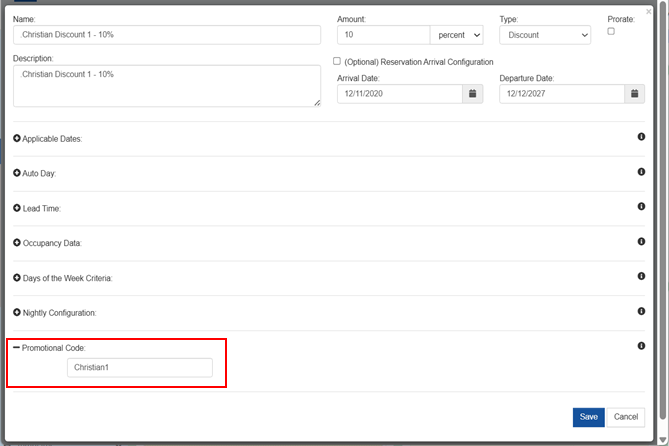
Task: Click the Amount input field
Action: [x=383, y=35]
